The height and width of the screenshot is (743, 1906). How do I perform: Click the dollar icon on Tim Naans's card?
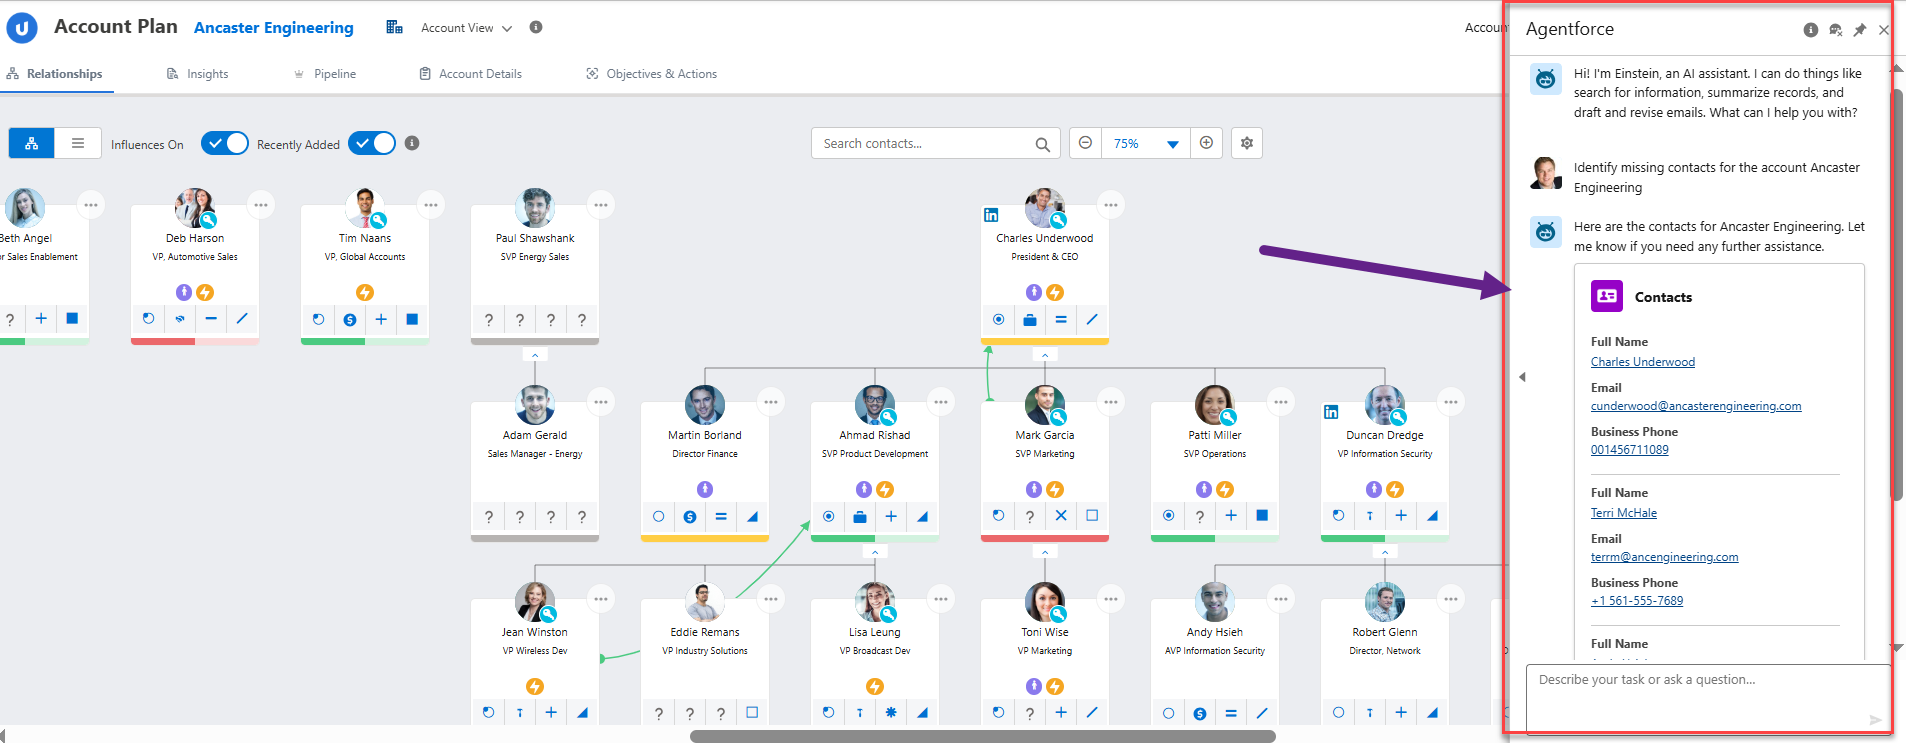pos(350,320)
